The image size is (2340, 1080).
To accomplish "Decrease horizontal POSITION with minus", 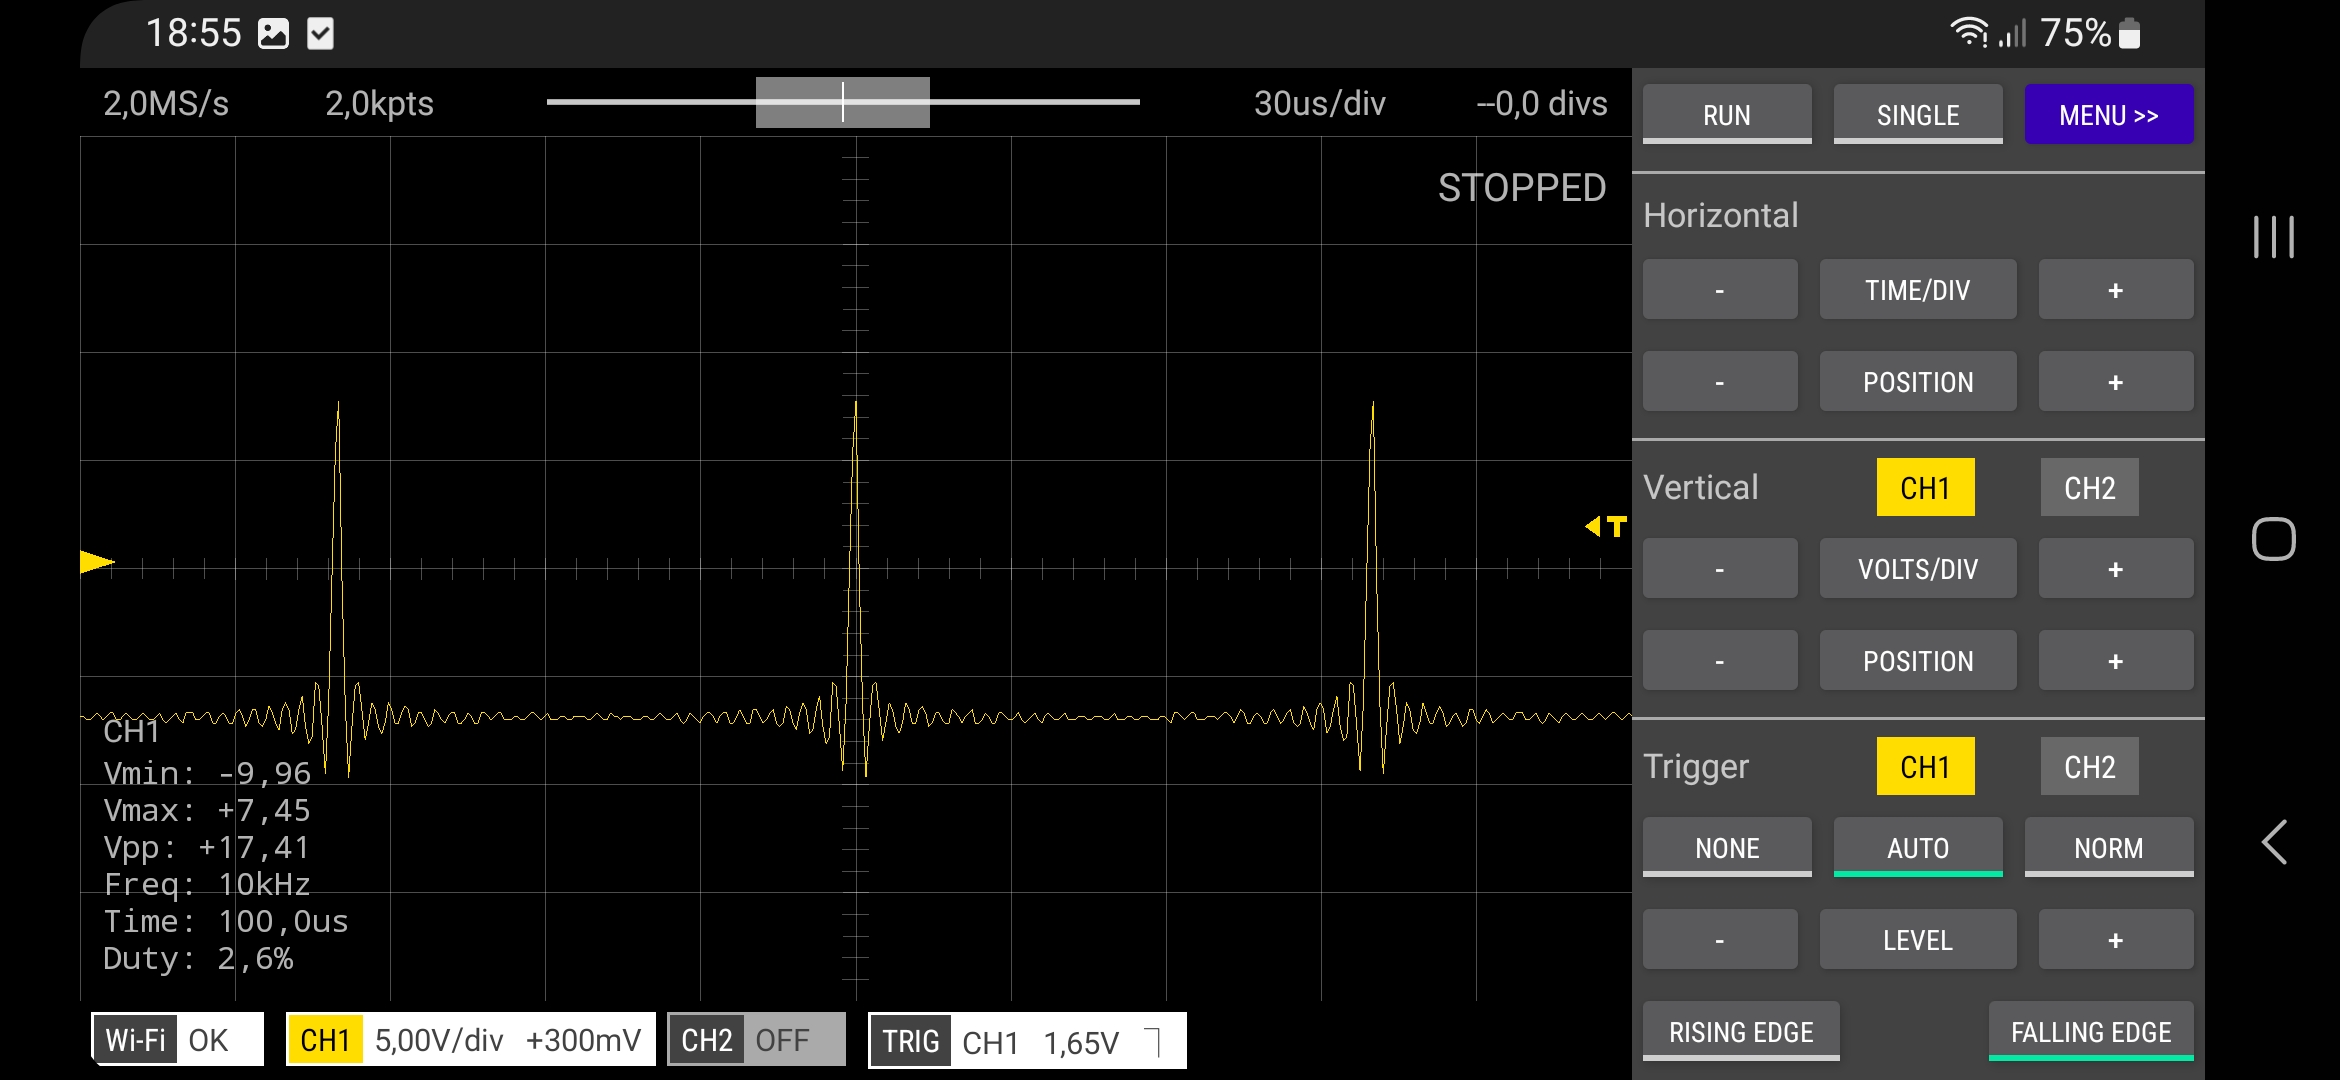I will click(x=1720, y=382).
